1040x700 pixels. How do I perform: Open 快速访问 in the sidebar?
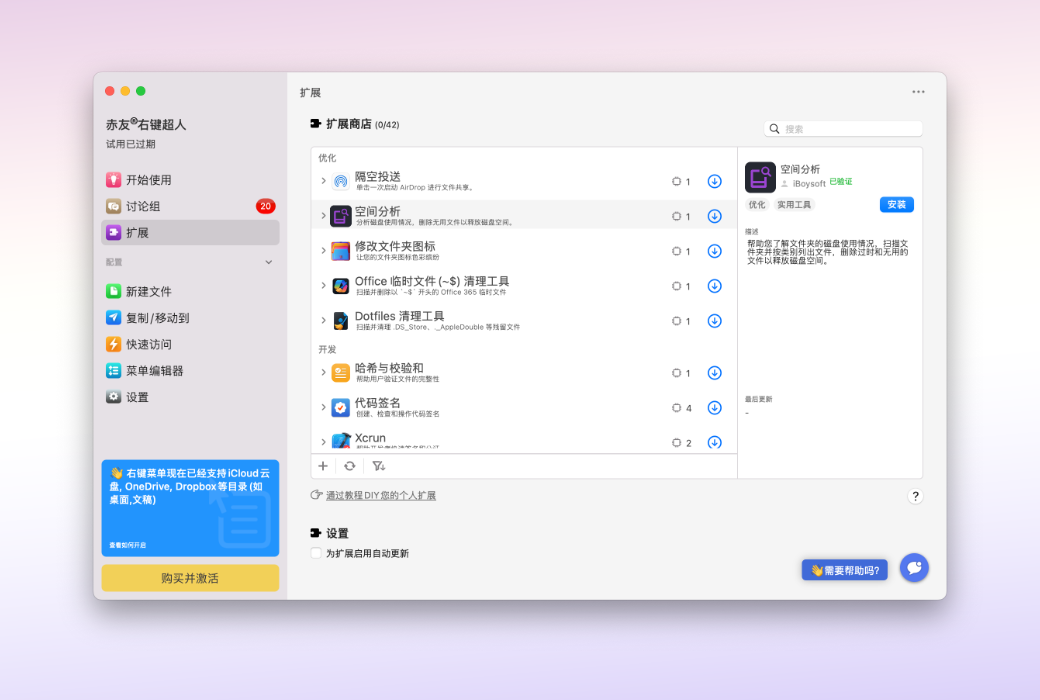click(x=190, y=344)
